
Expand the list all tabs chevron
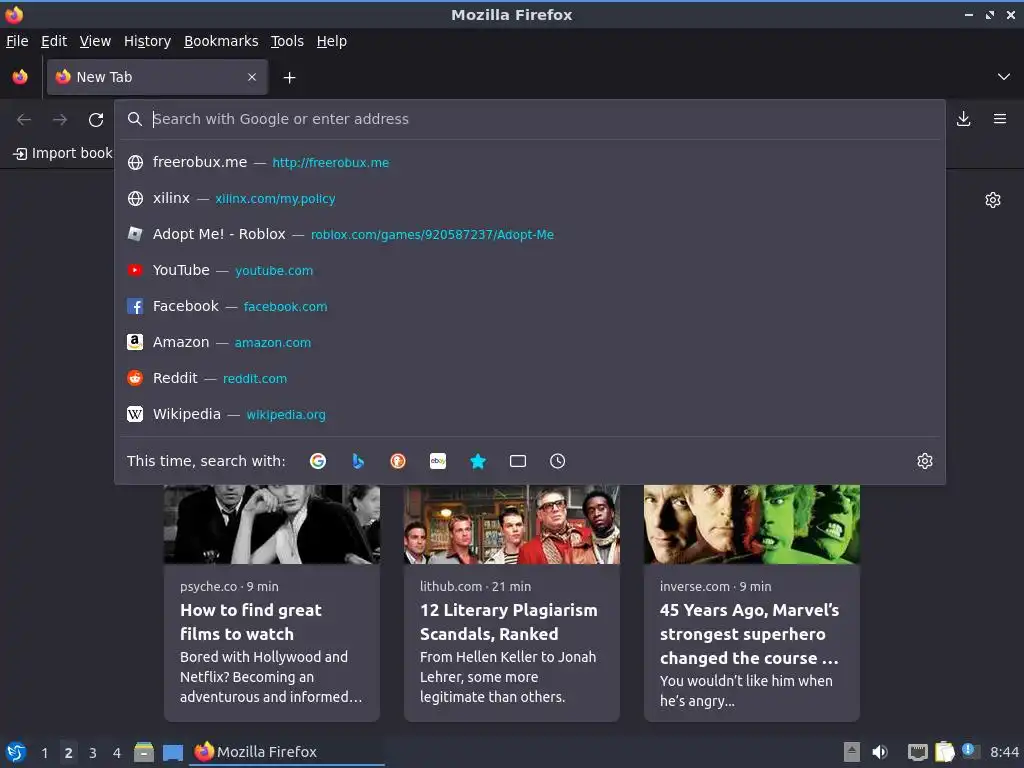[x=1004, y=77]
